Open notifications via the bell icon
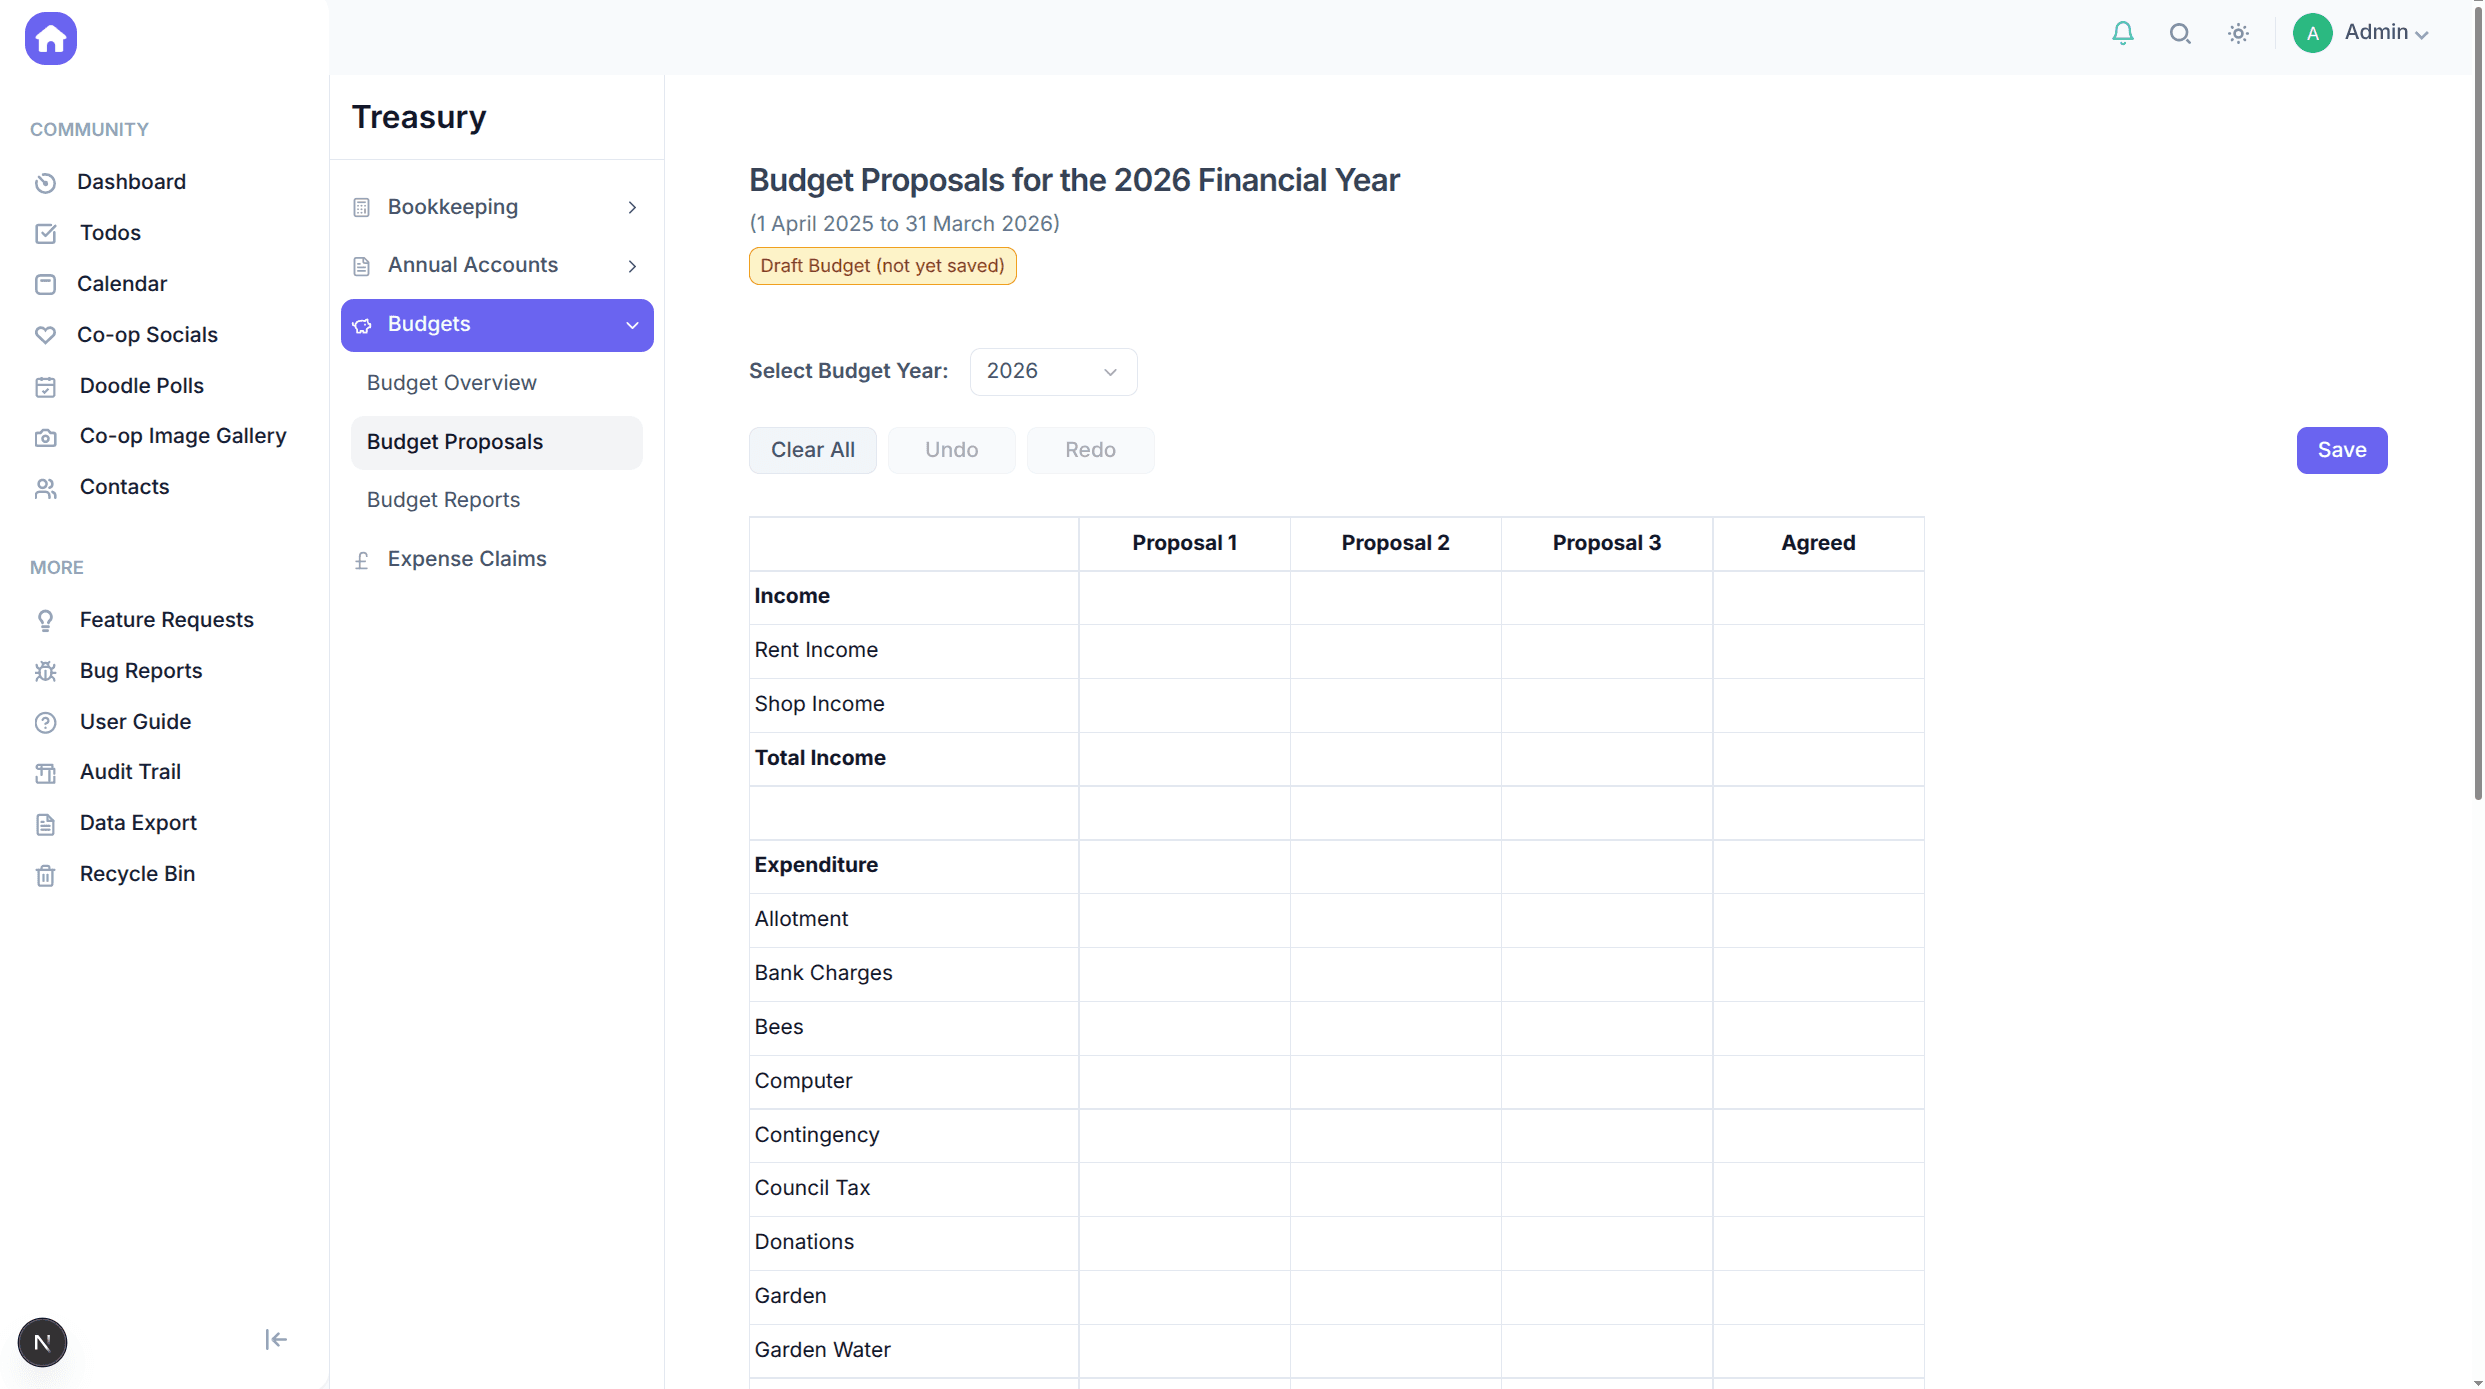 pos(2122,33)
